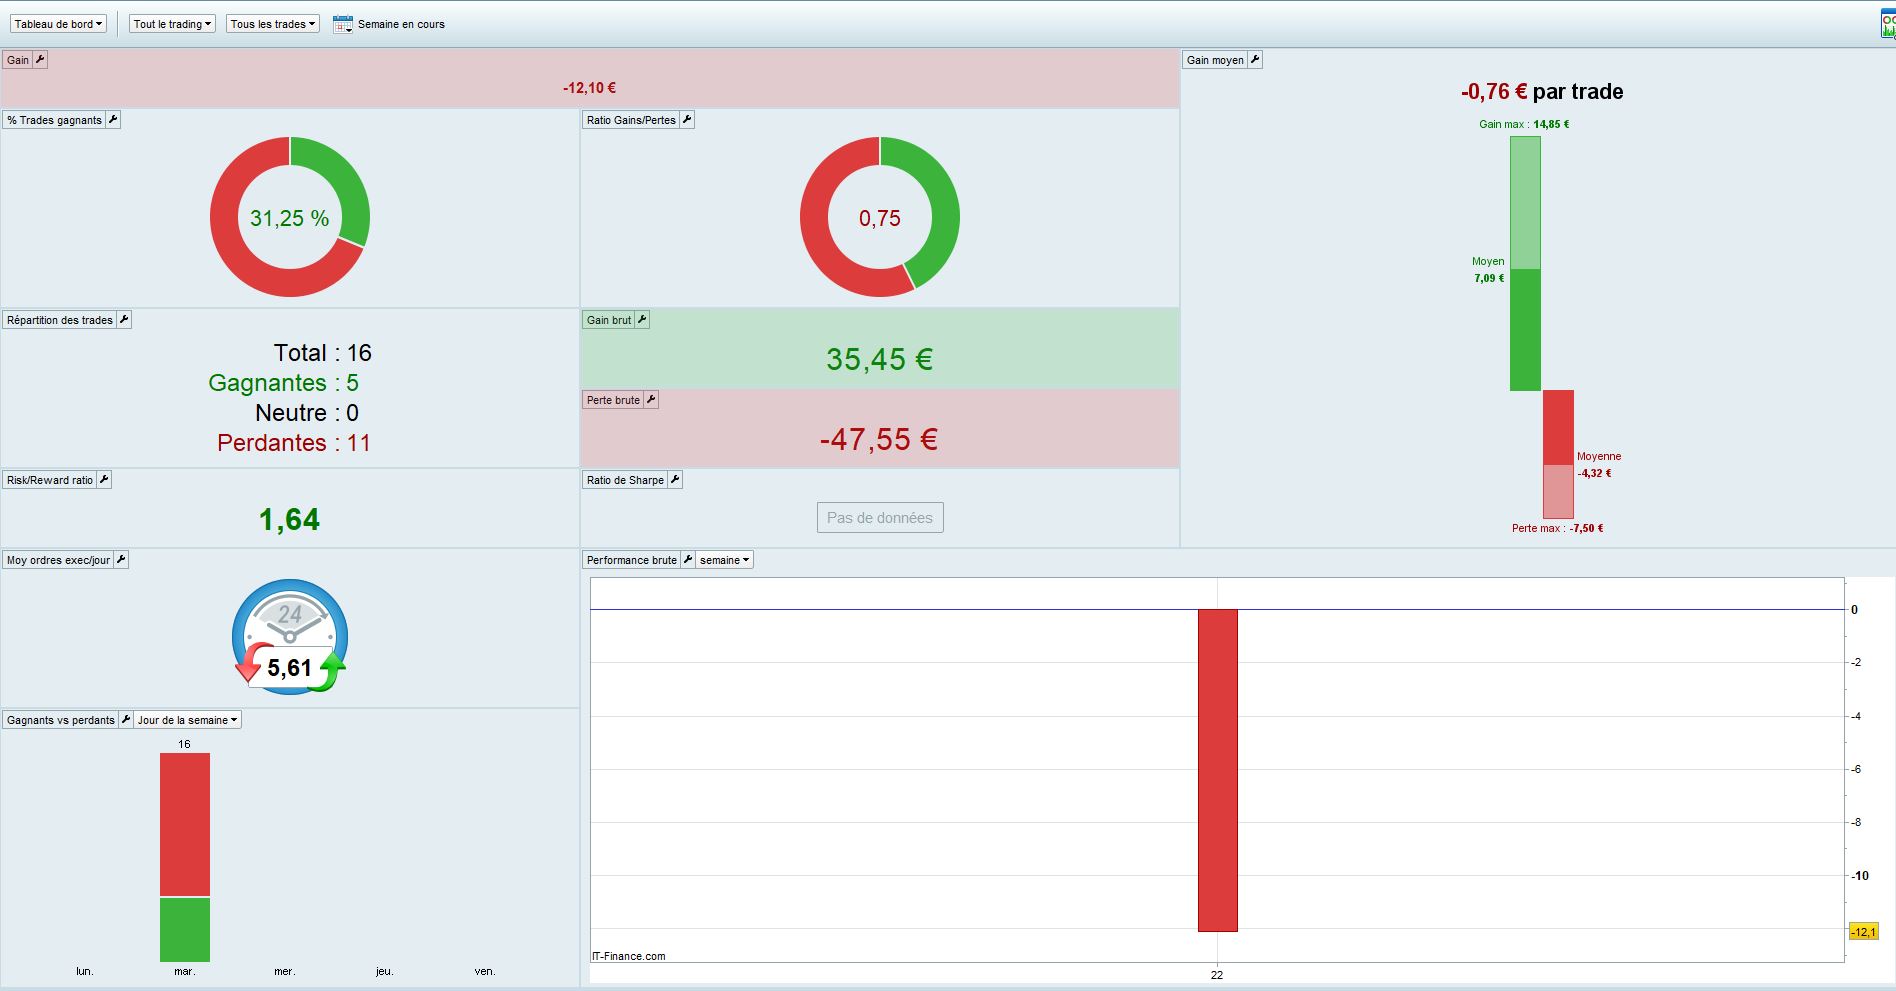Click the -47,55 € gross loss value

pos(879,439)
